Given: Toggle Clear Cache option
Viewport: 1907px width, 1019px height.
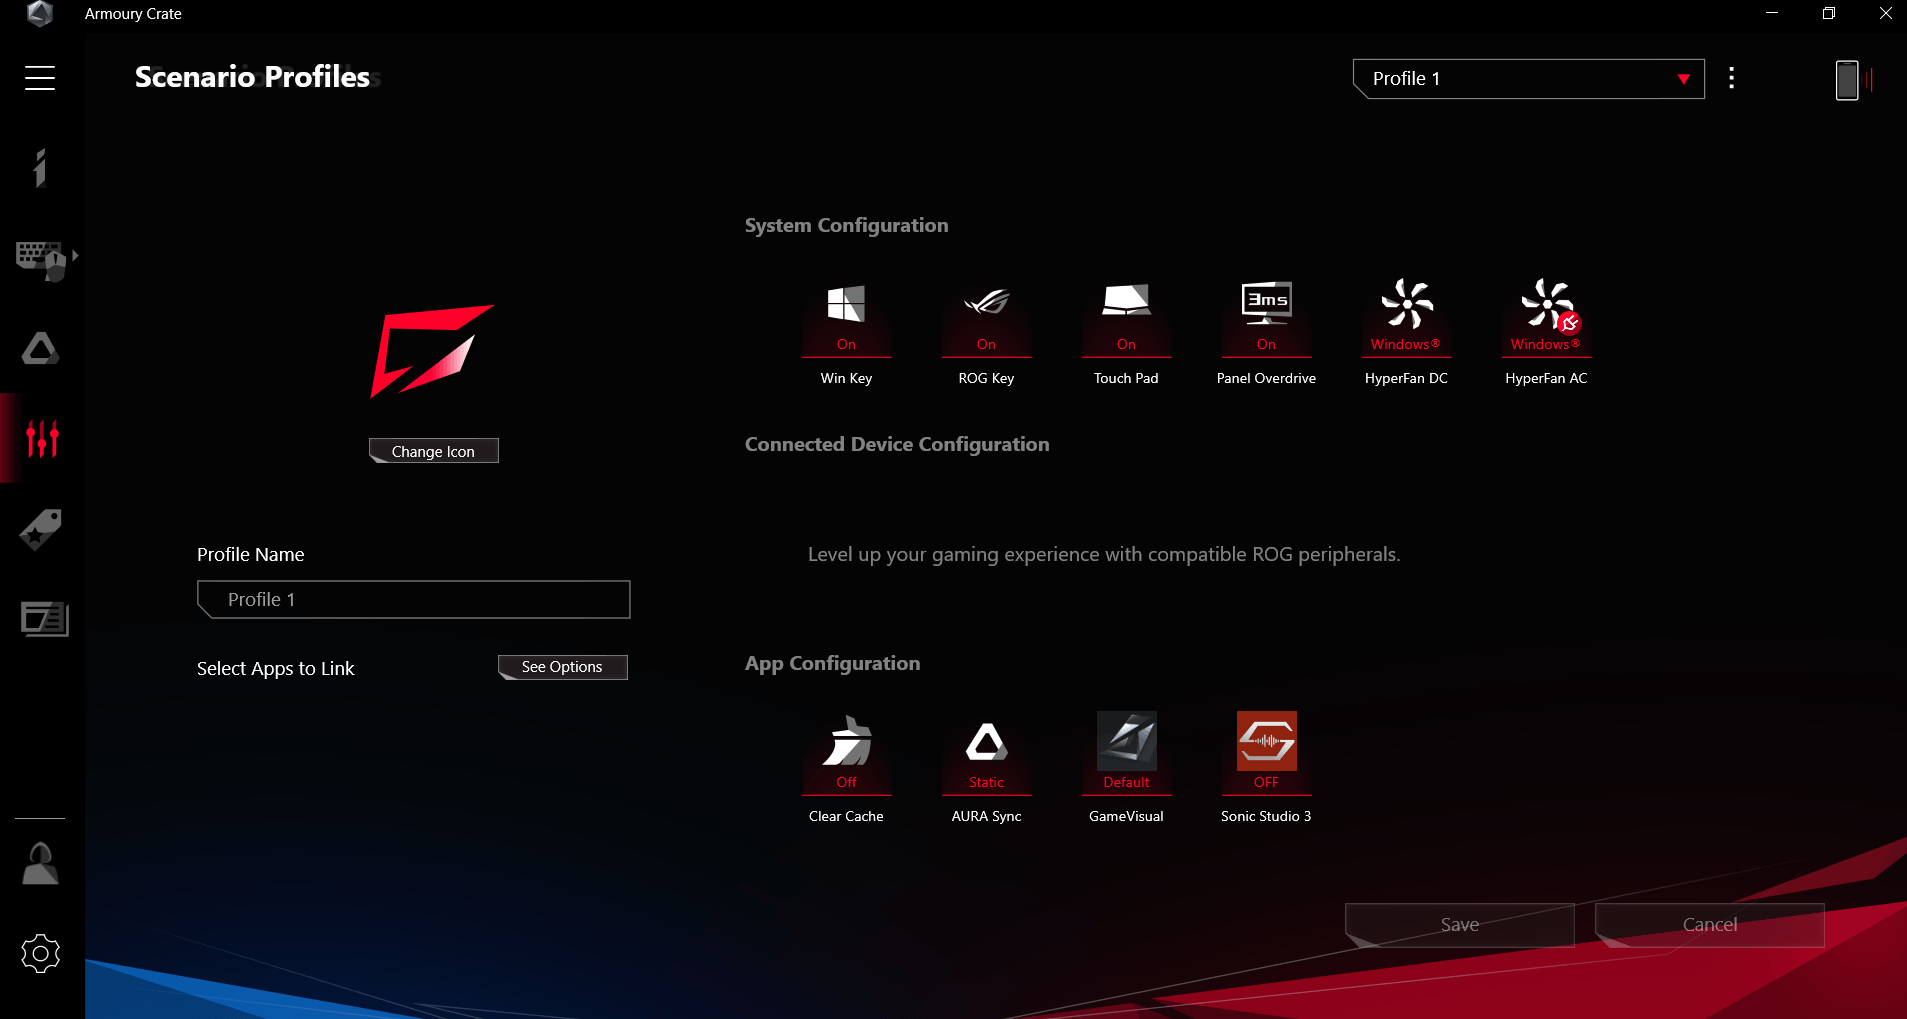Looking at the screenshot, I should [846, 753].
